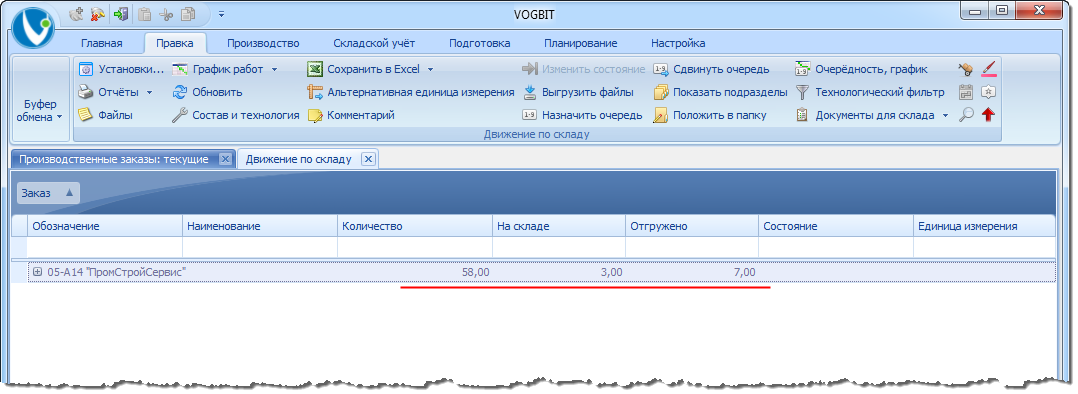Open the quick access toolbar customize arrow
The width and height of the screenshot is (1078, 394).
point(221,13)
